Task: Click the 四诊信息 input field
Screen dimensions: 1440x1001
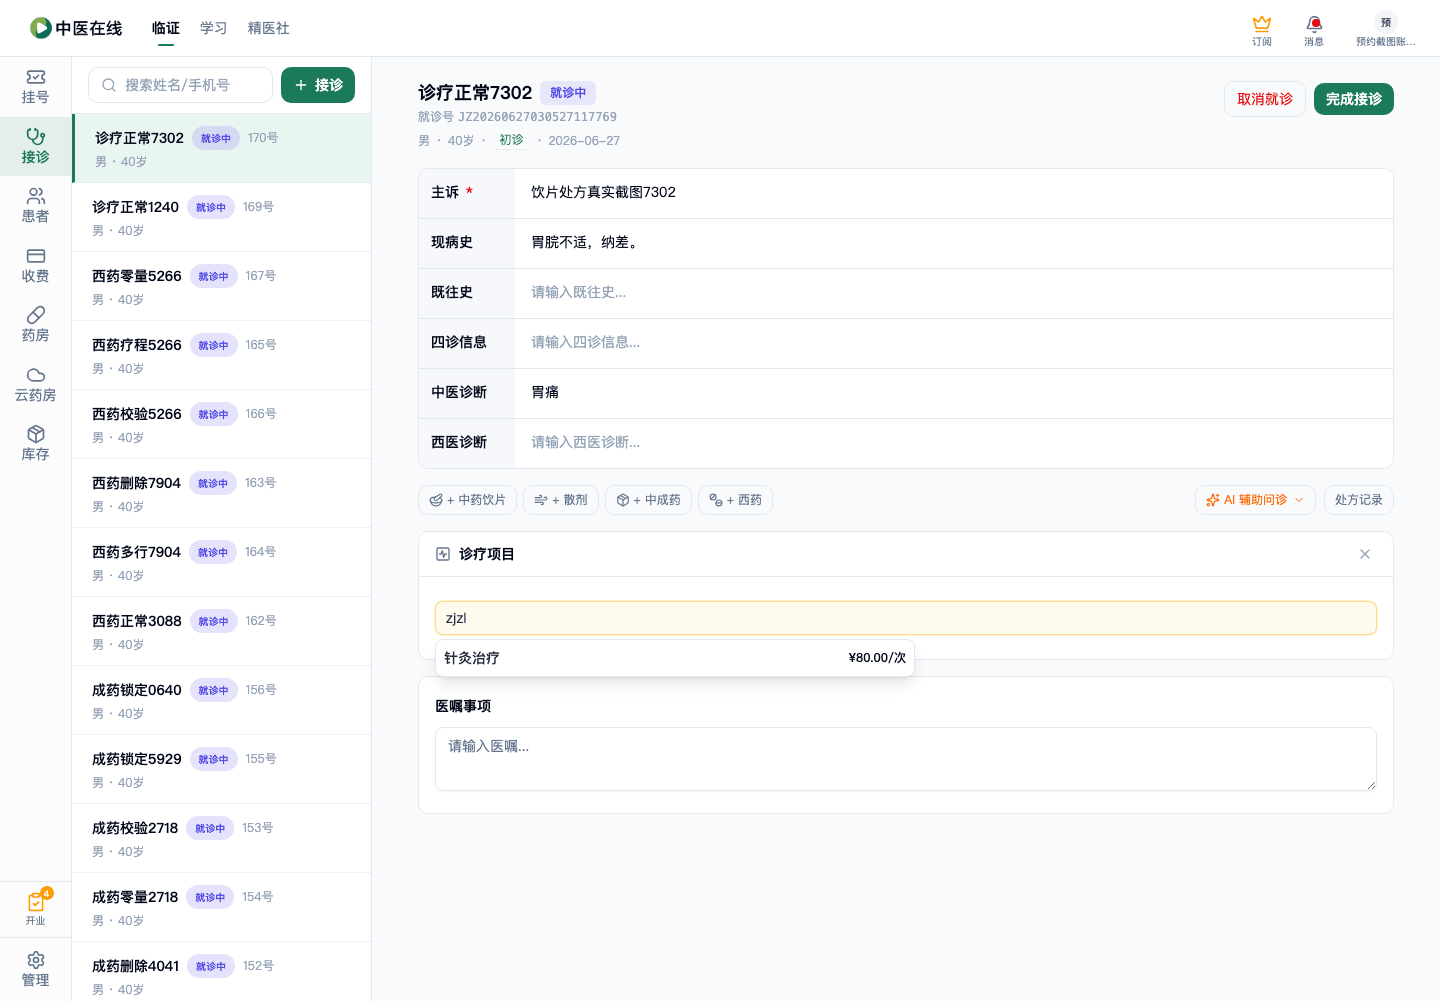Action: [x=953, y=343]
